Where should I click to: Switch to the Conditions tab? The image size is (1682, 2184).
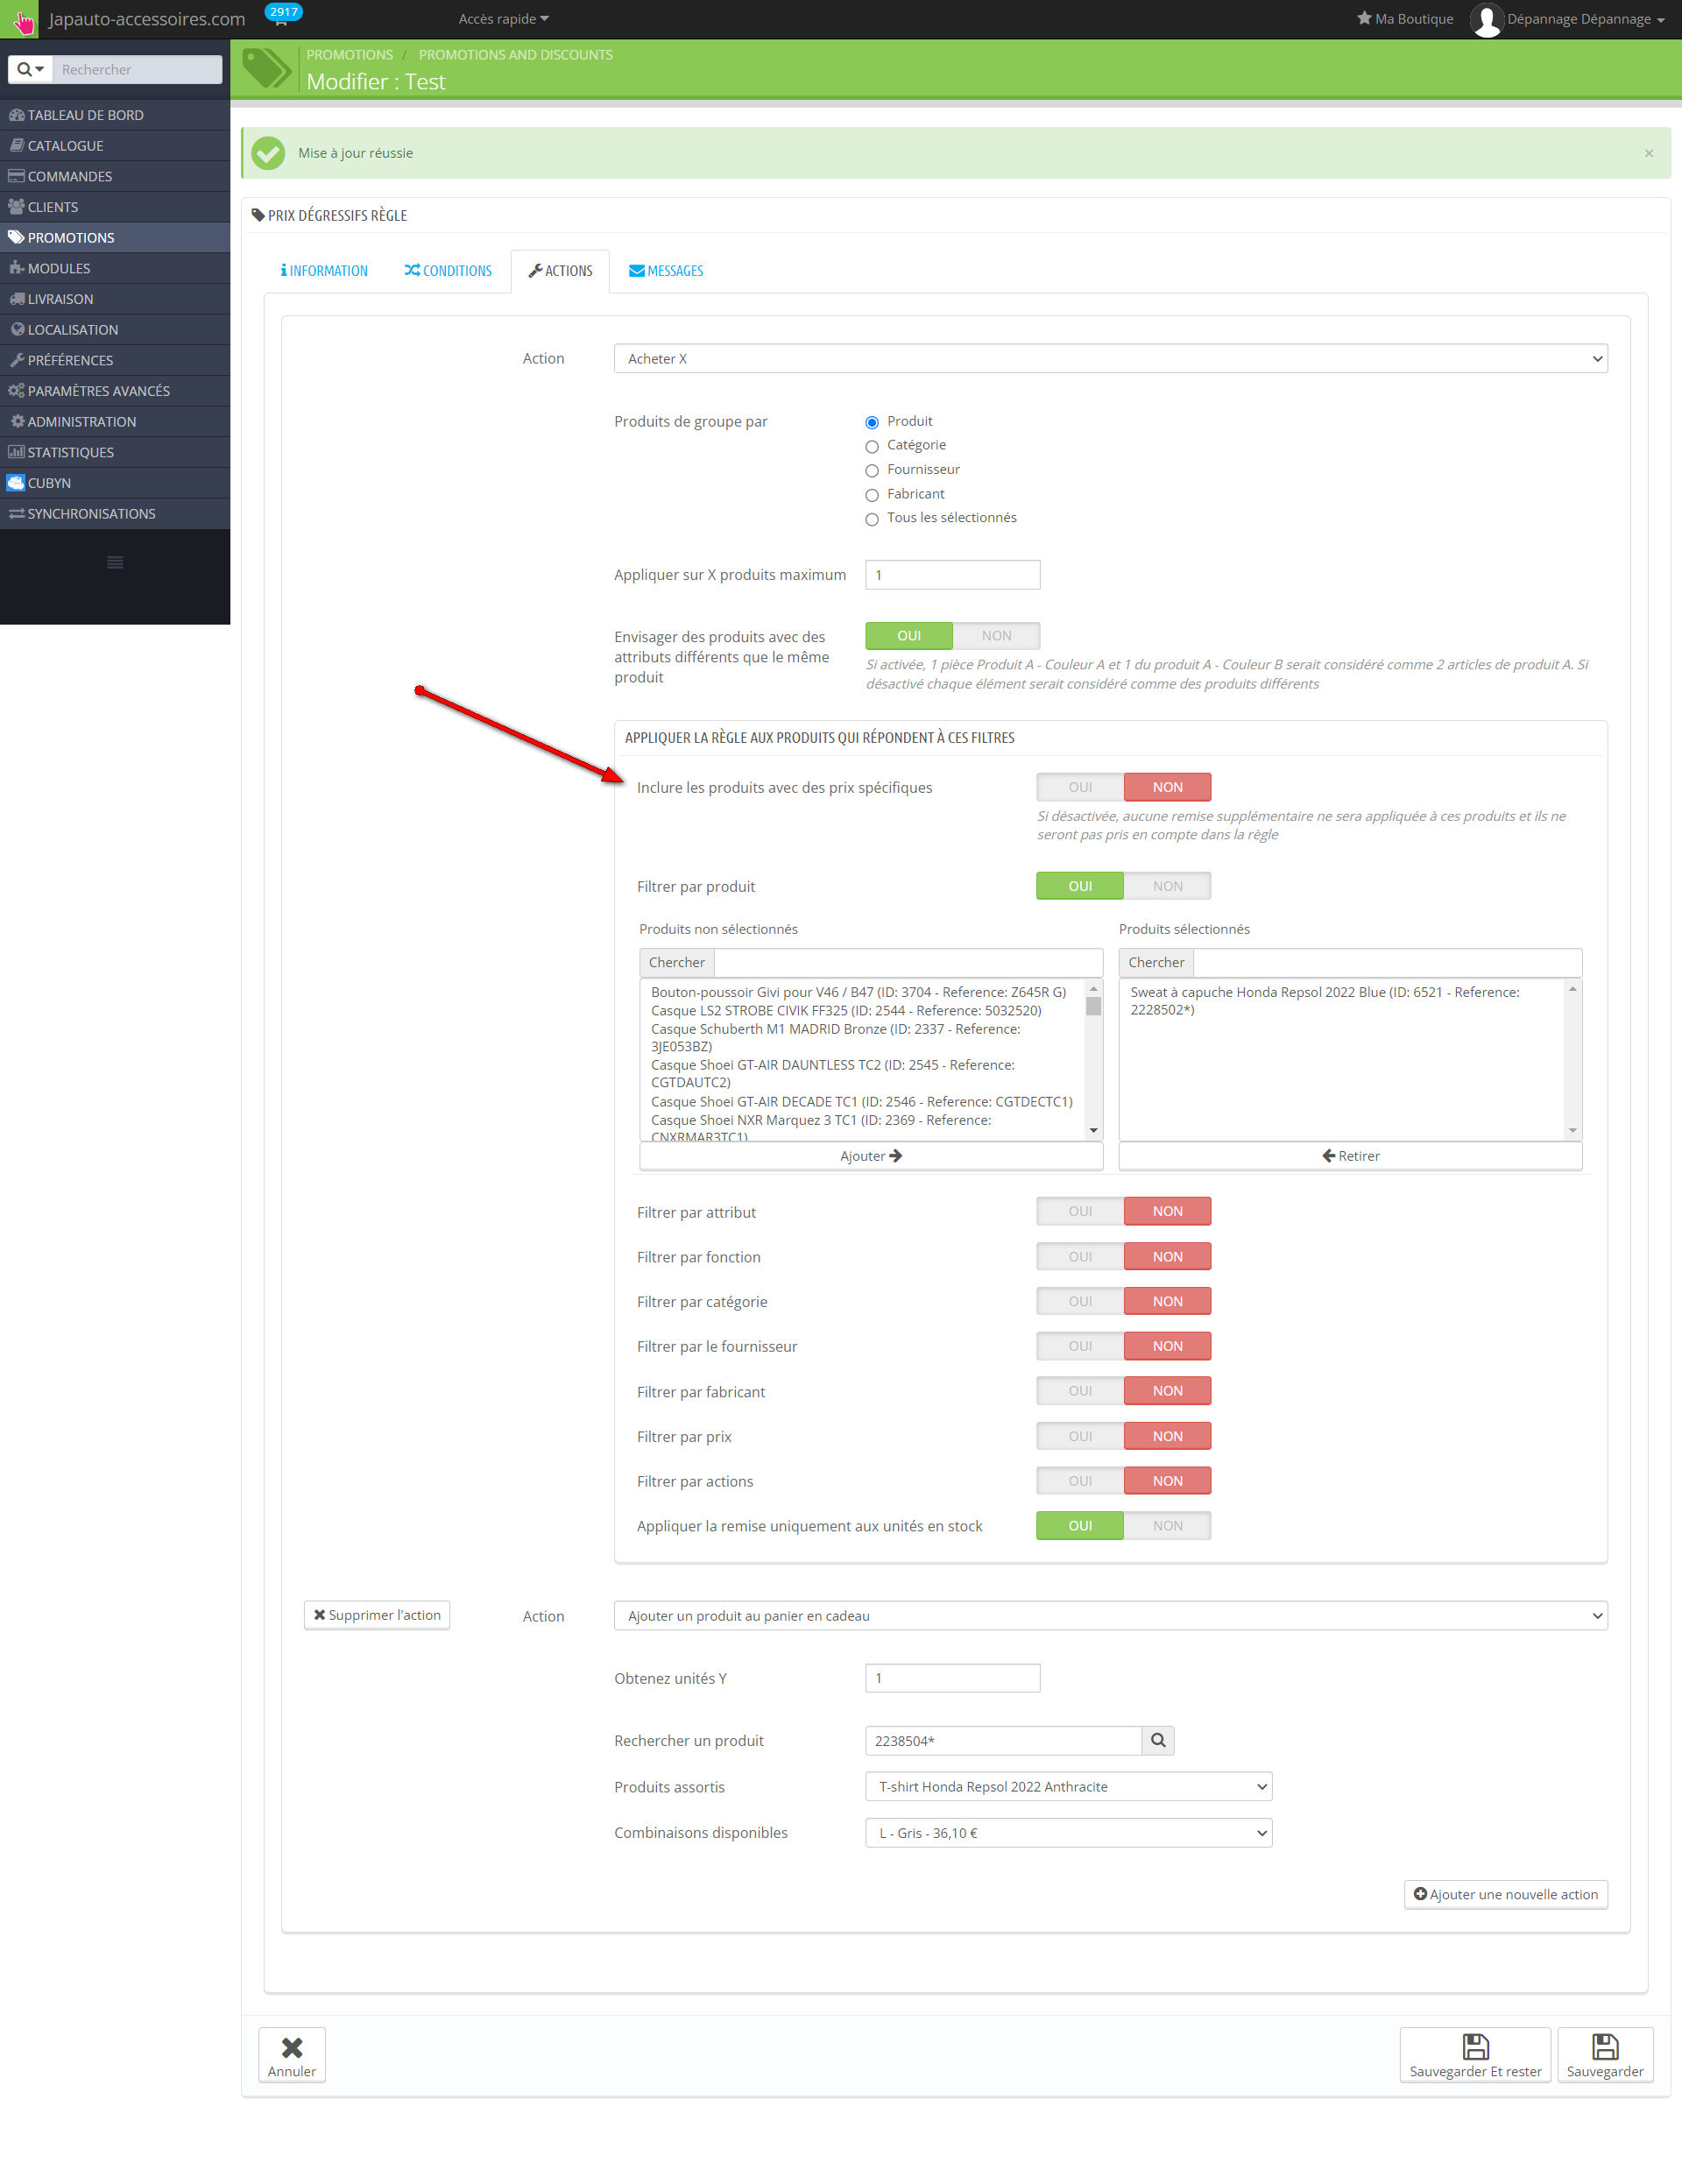point(448,271)
